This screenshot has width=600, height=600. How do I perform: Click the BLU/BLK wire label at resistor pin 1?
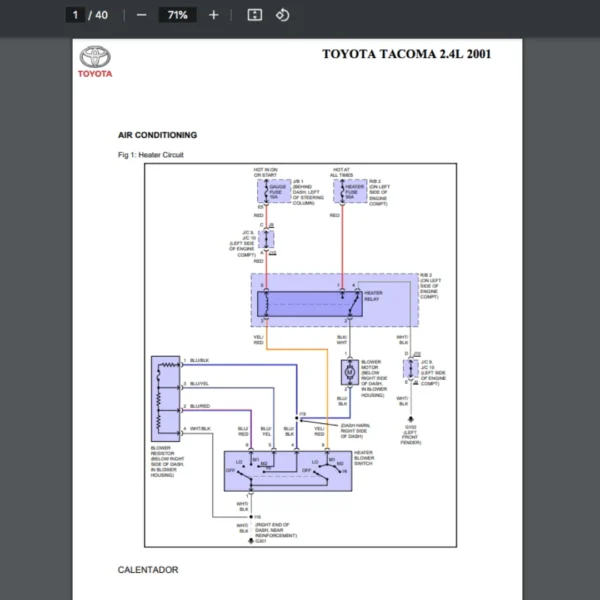point(199,360)
